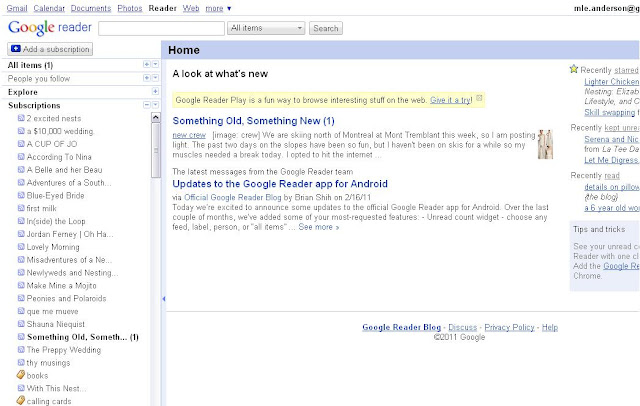
Task: Click the Search button
Action: 326,28
